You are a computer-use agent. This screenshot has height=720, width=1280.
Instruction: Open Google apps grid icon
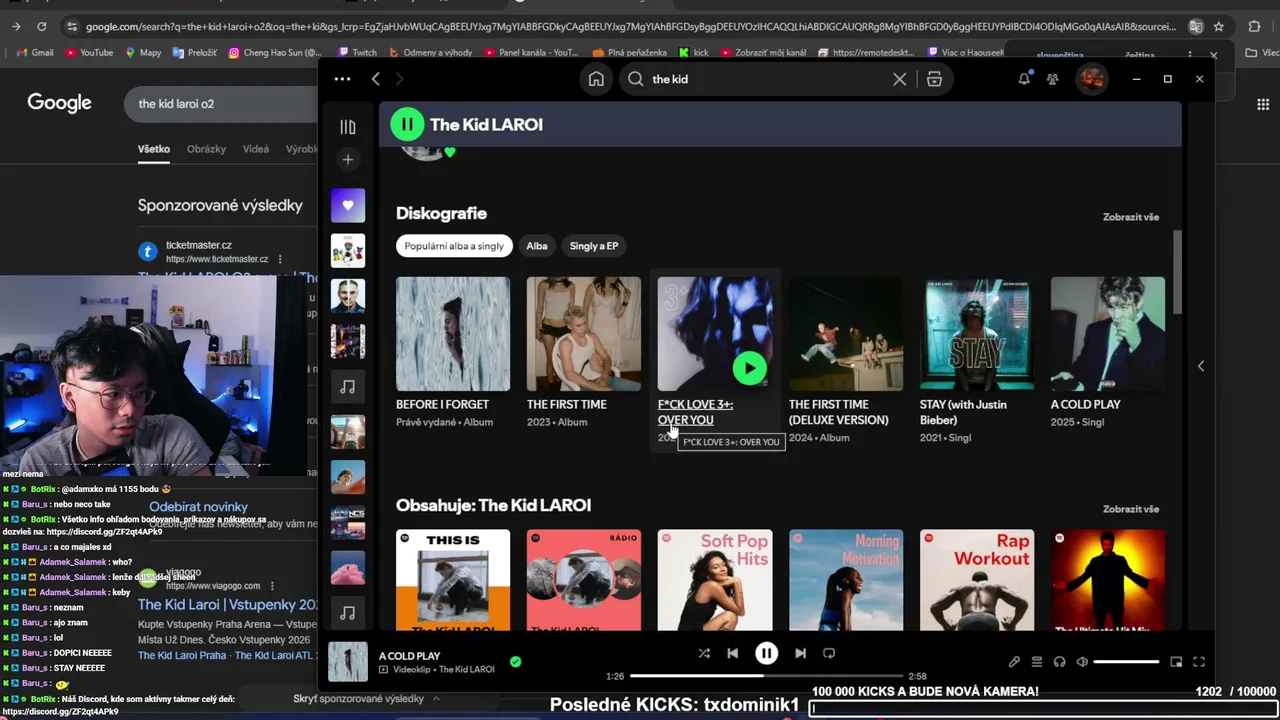pyautogui.click(x=1263, y=104)
